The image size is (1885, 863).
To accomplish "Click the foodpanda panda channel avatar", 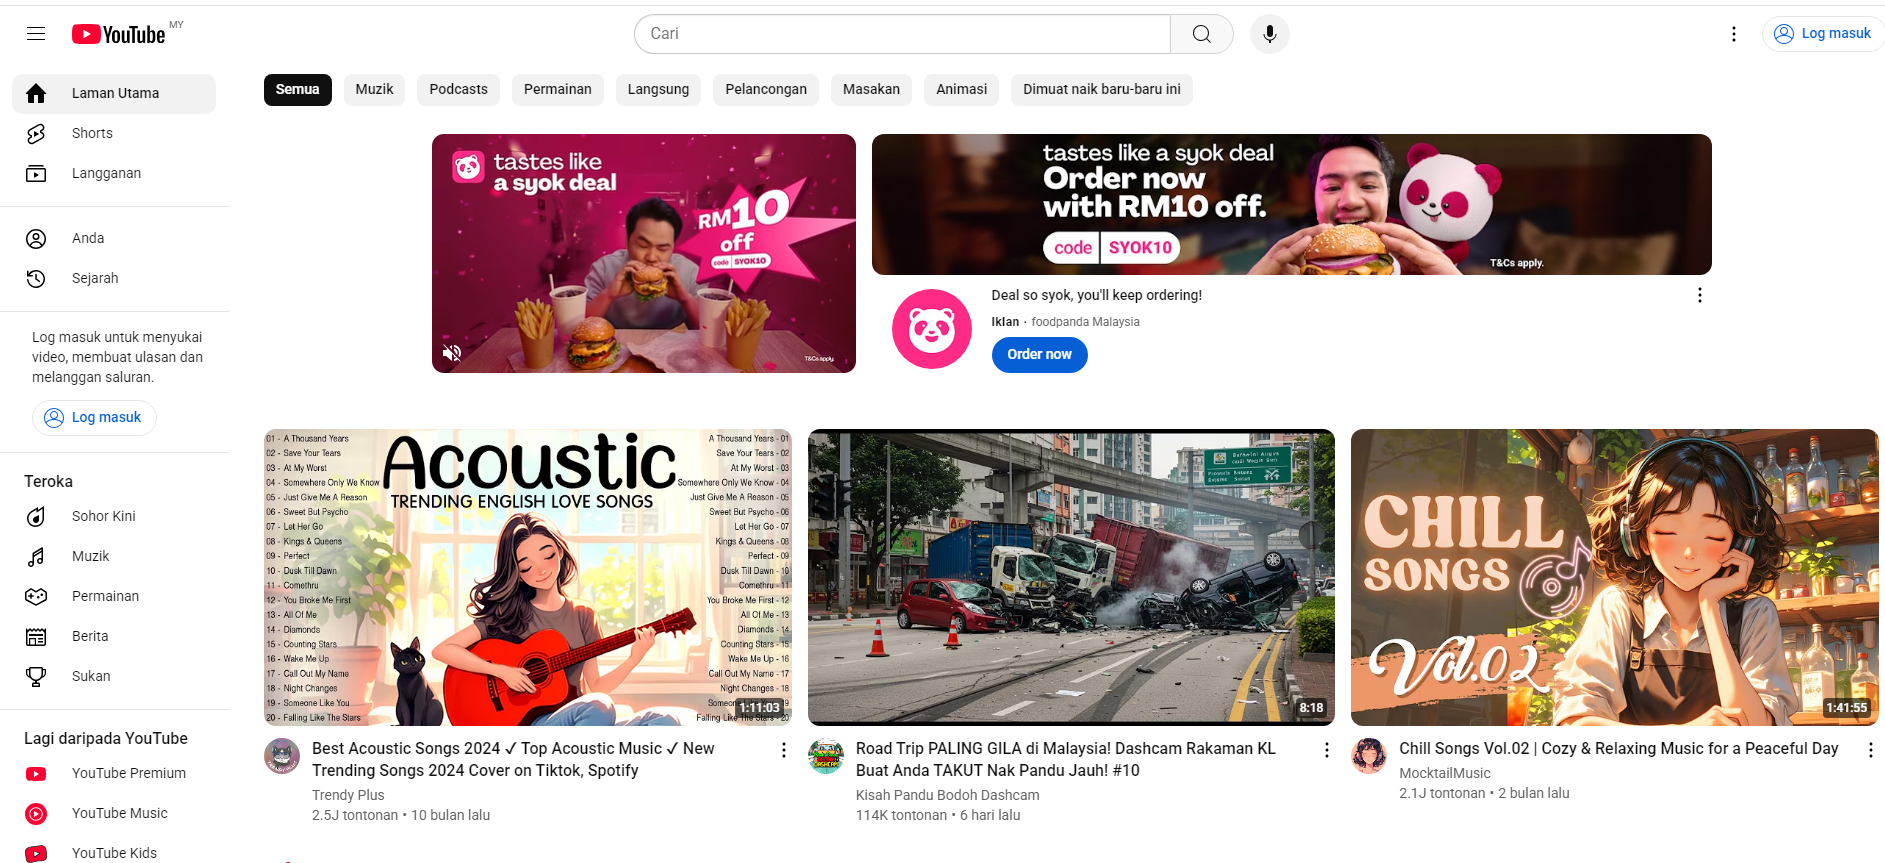I will 932,329.
